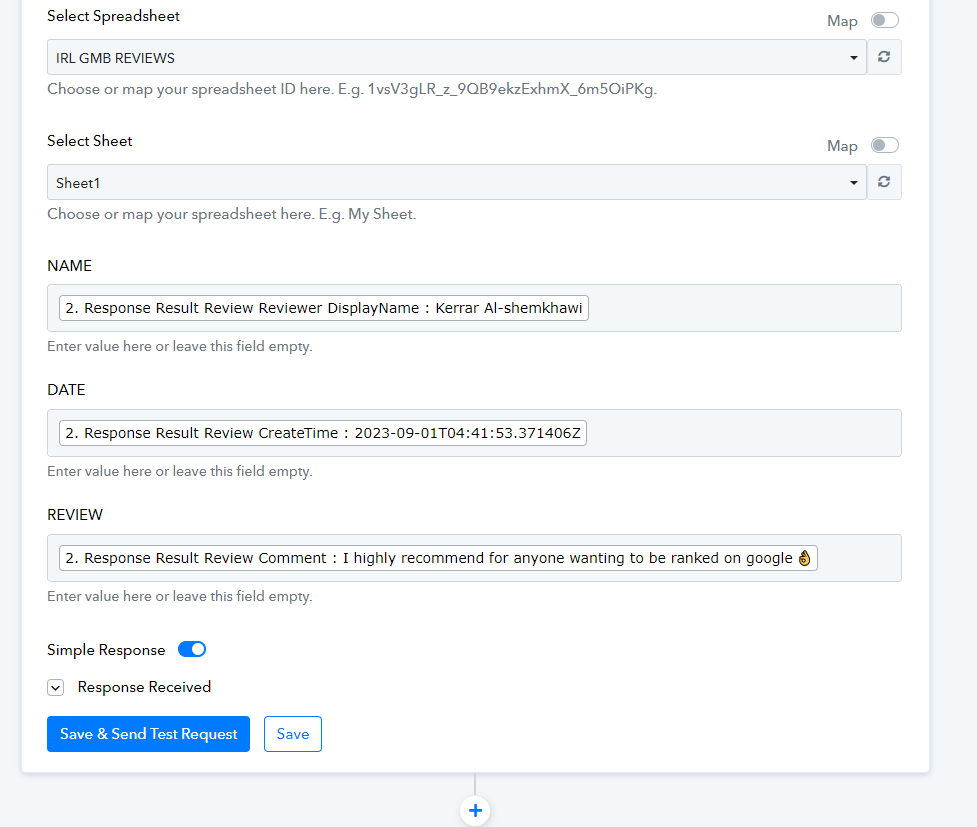
Task: Disable the Simple Response toggle
Action: (192, 649)
